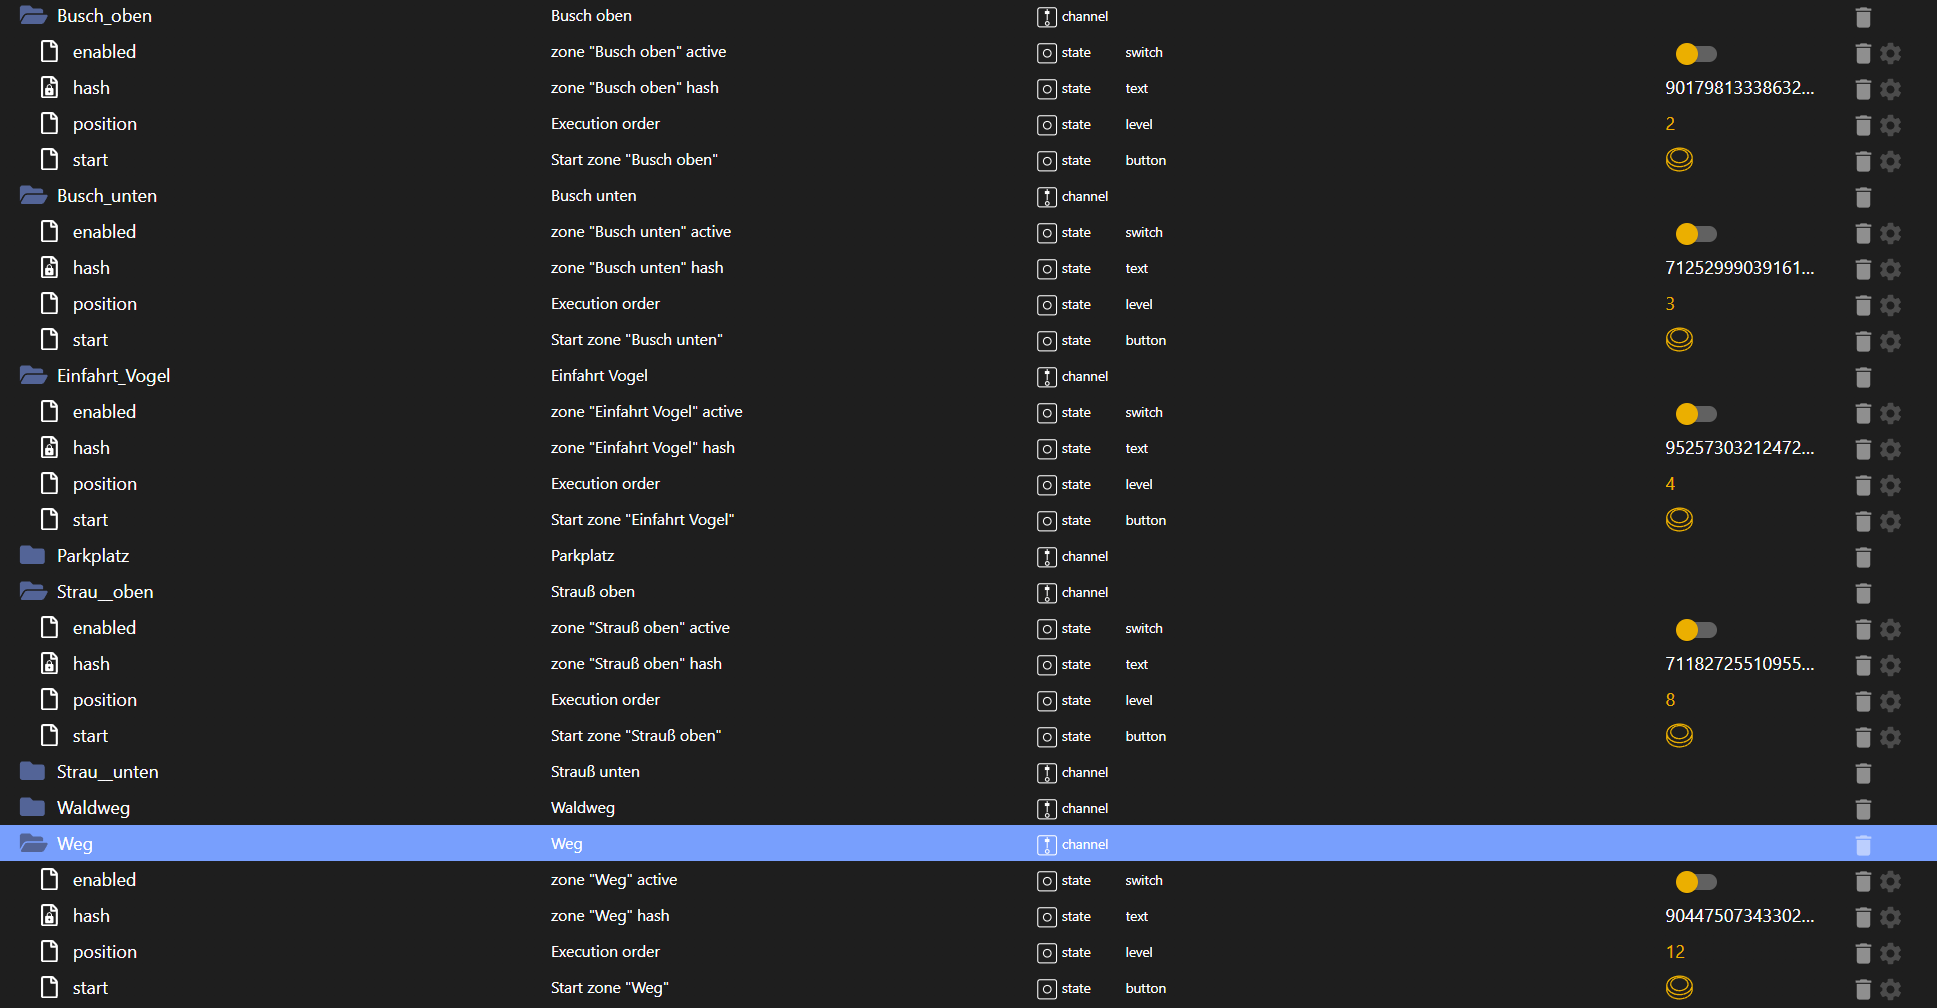Select hash value starting with 71252999039161
The width and height of the screenshot is (1937, 1008).
coord(1739,268)
